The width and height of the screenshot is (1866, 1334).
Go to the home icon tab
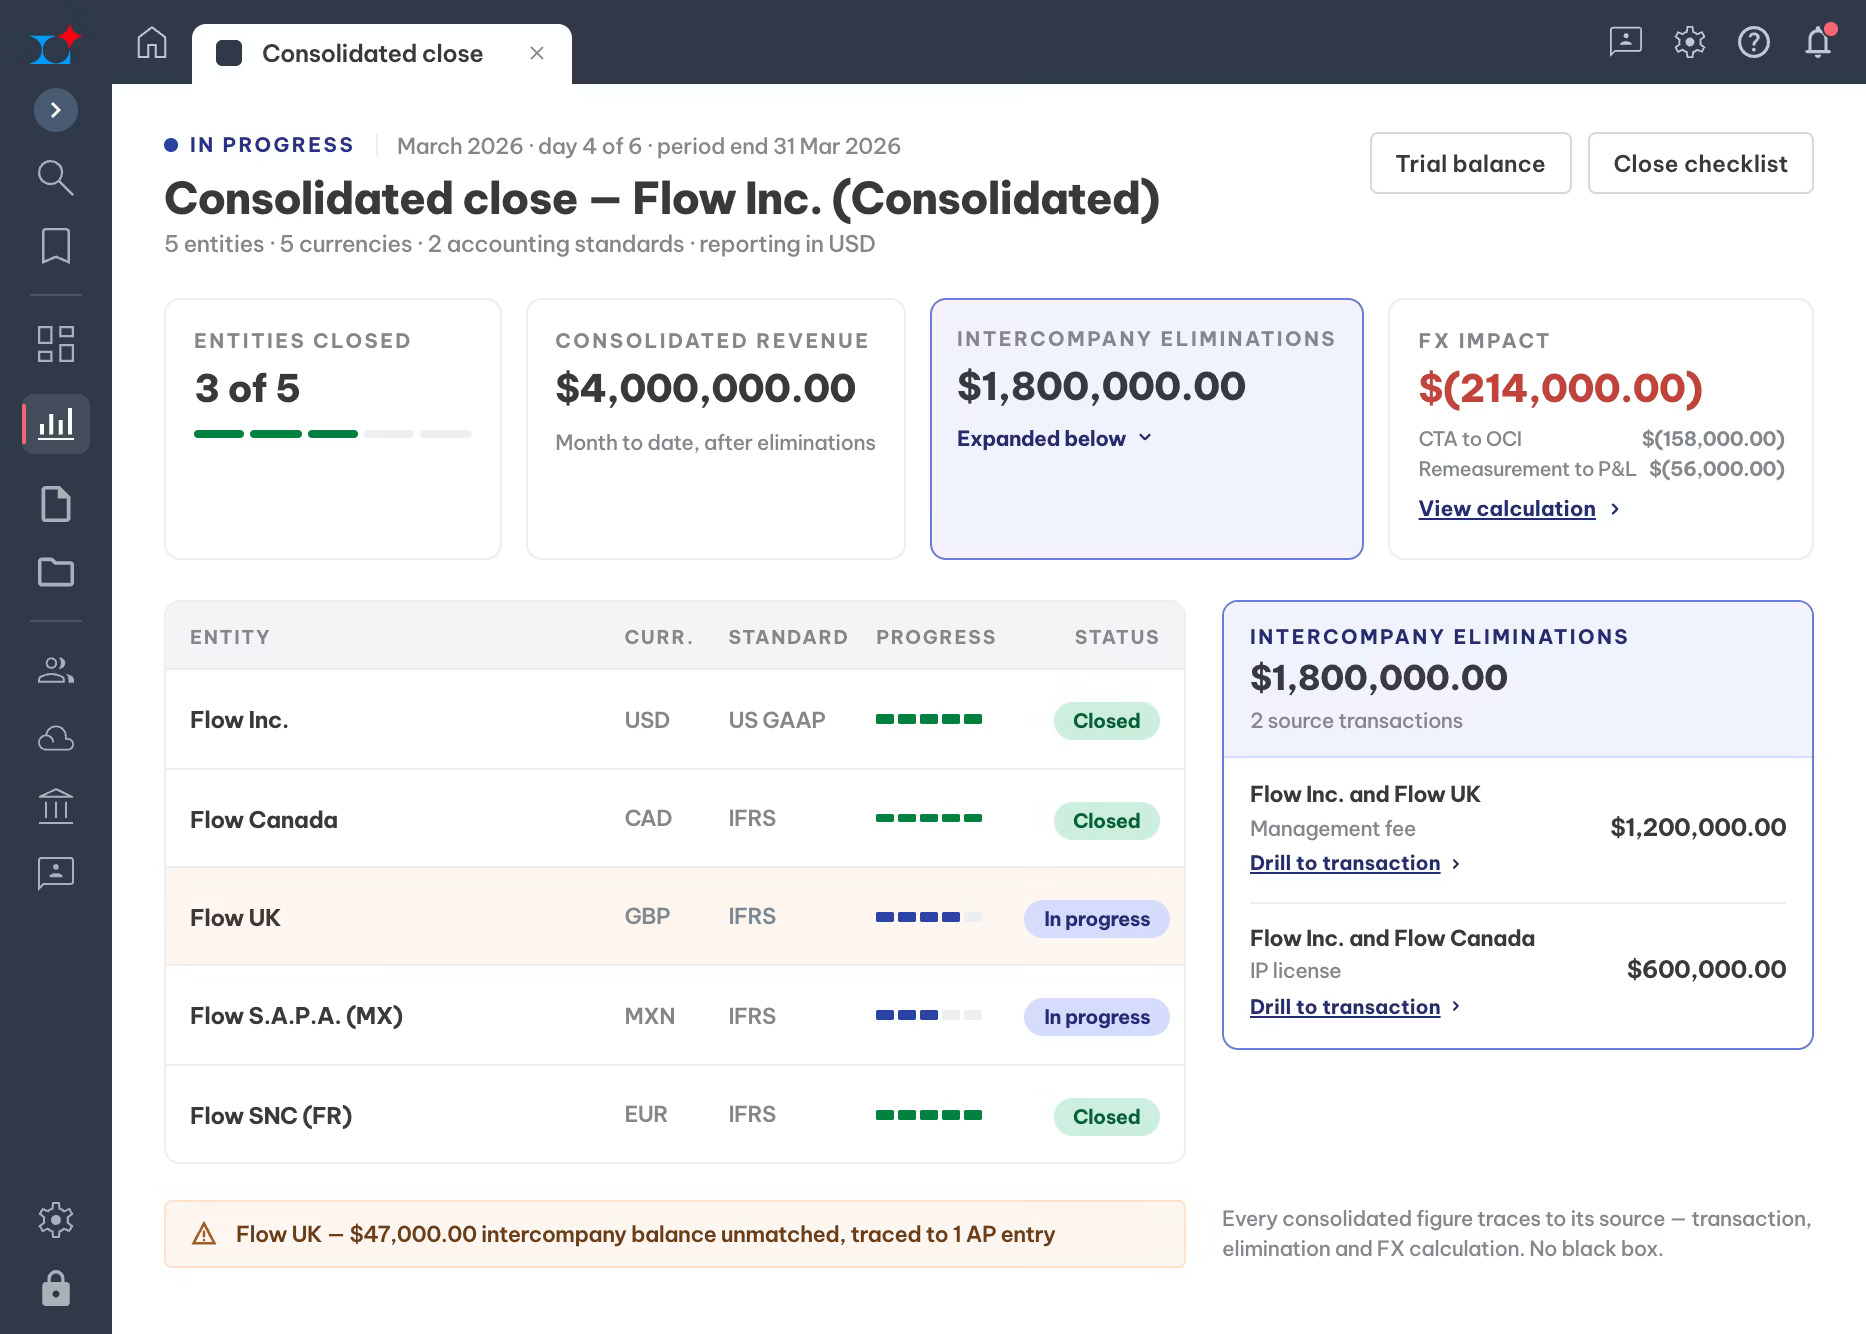click(x=152, y=43)
